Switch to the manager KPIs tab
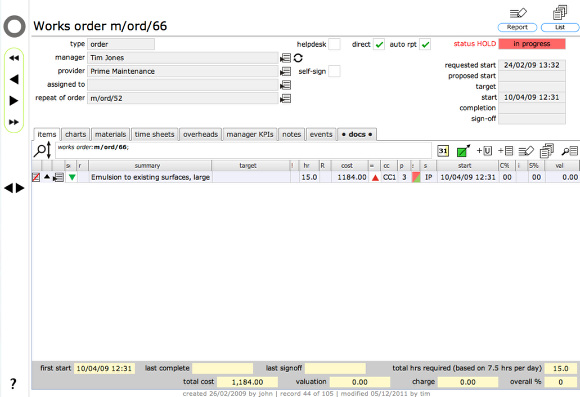The image size is (580, 397). [250, 134]
